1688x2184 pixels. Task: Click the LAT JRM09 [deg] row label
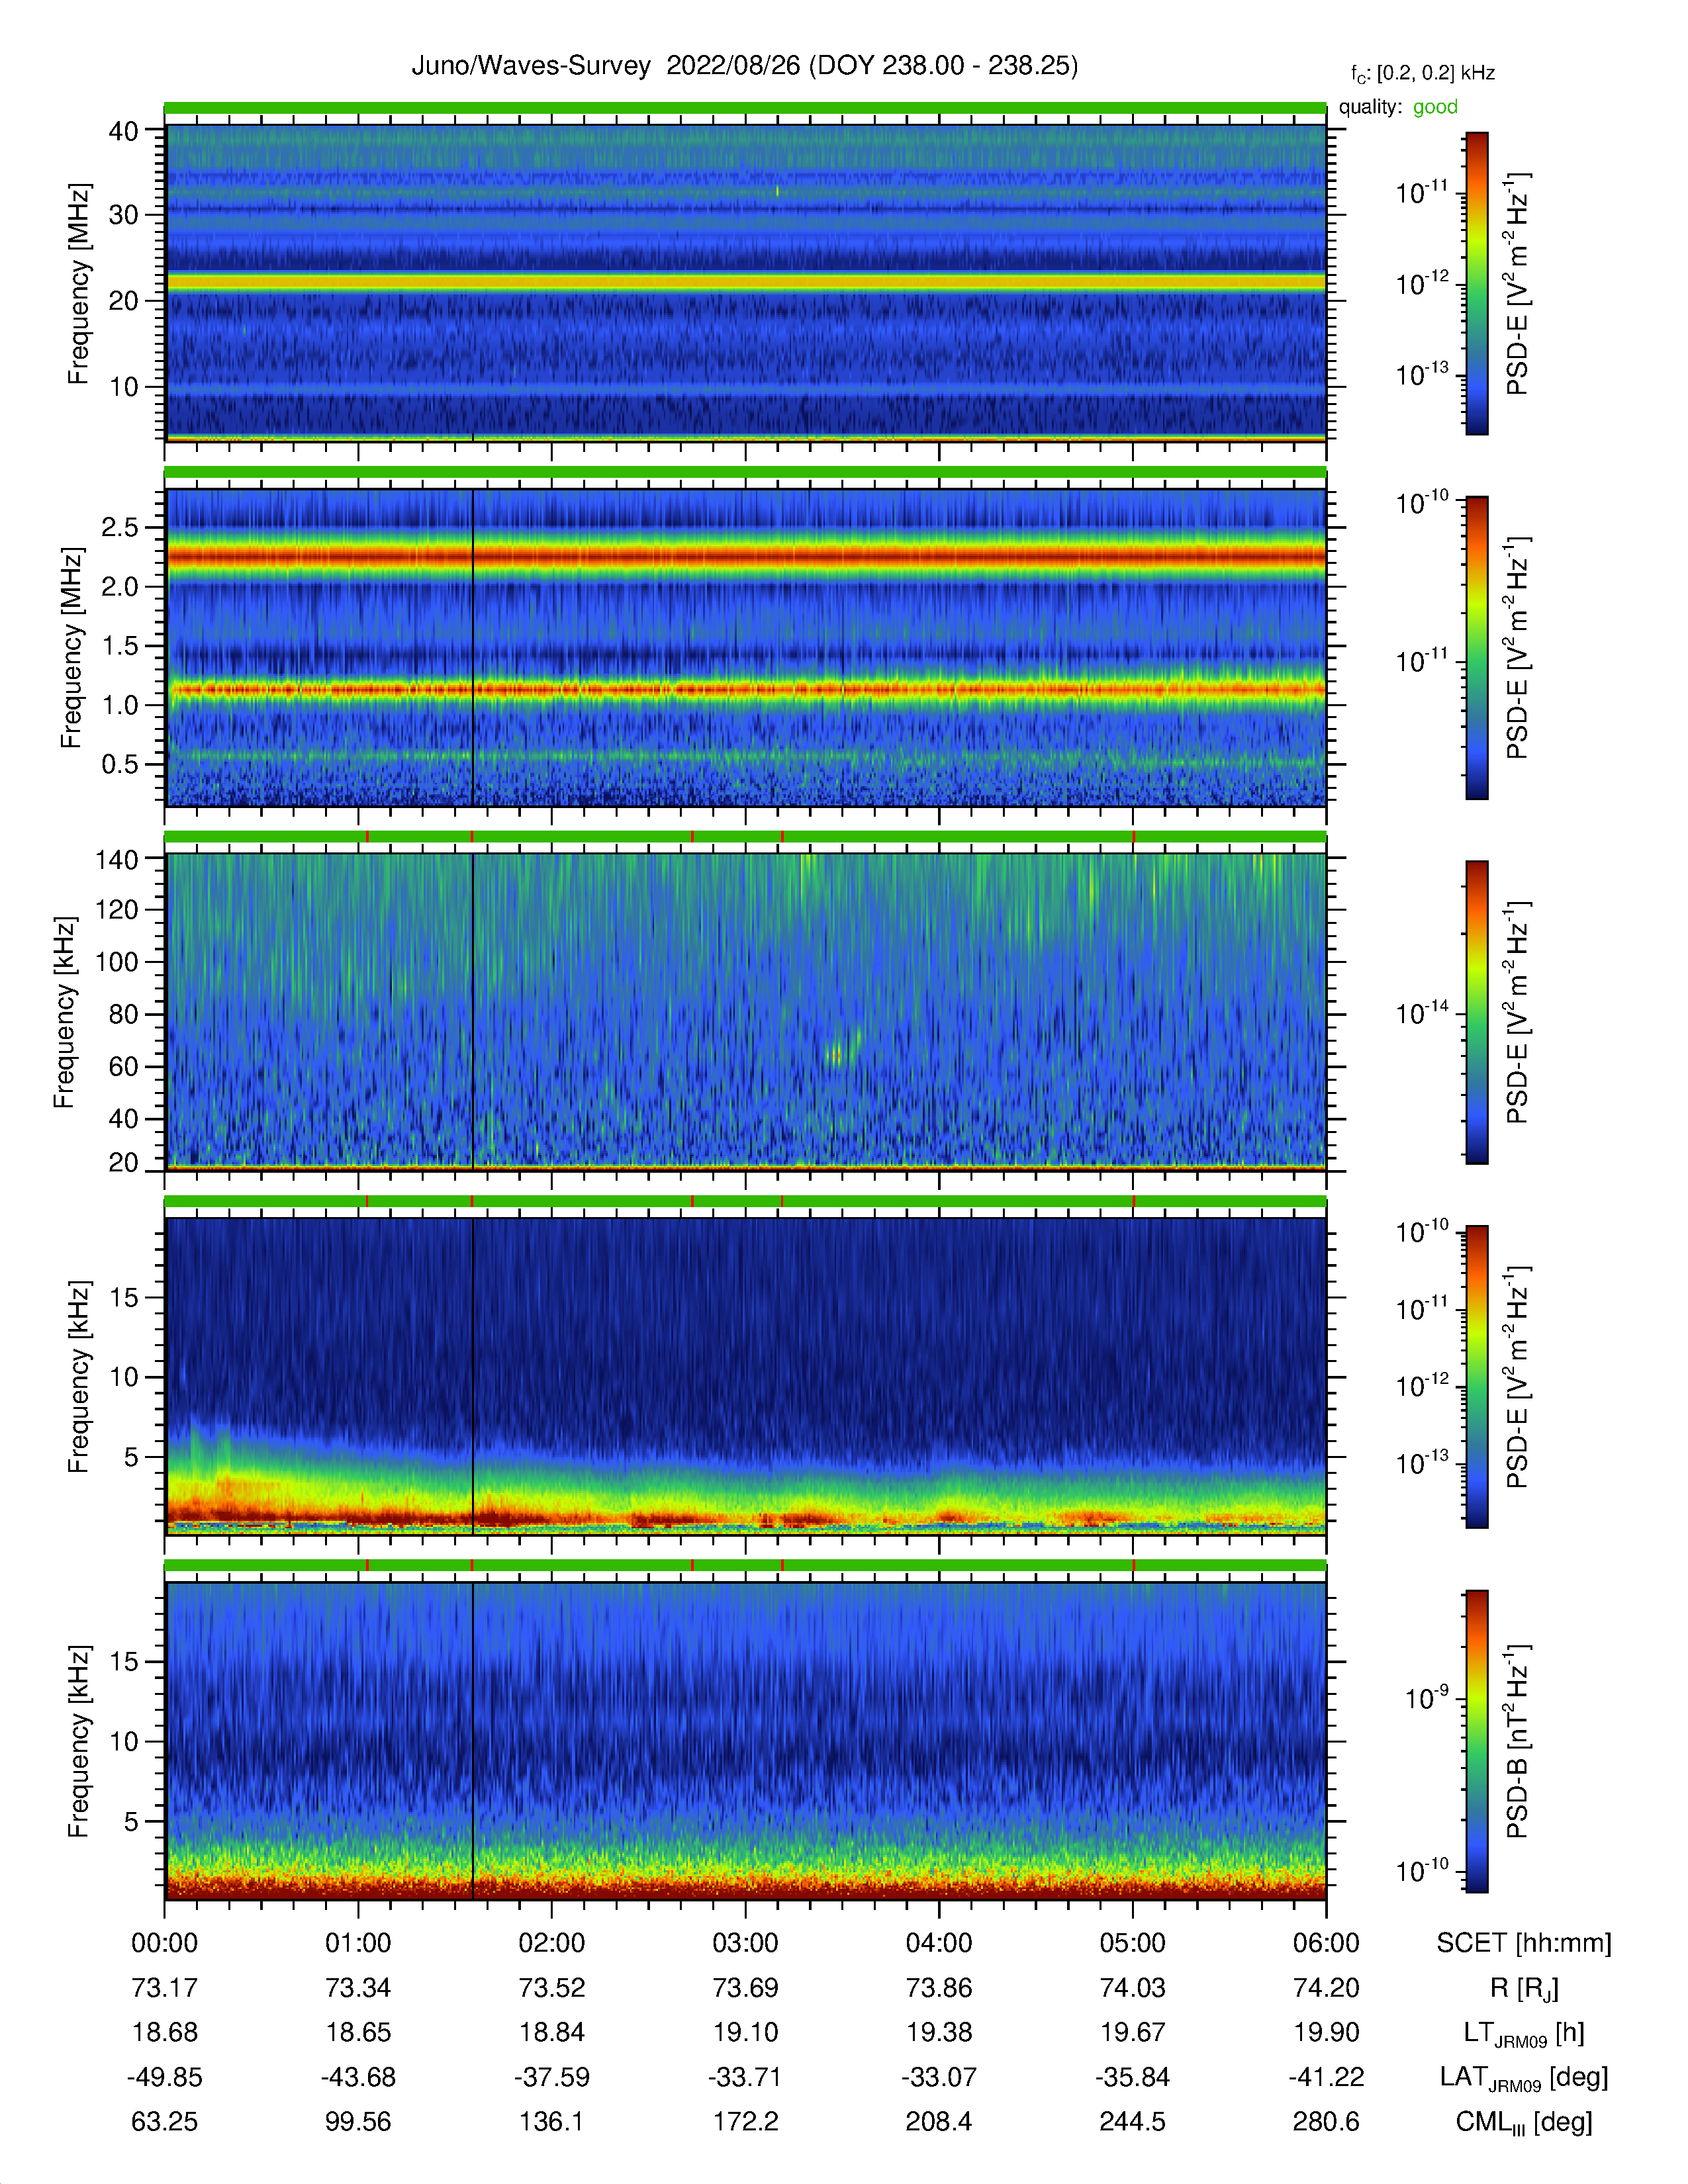tap(1524, 2078)
